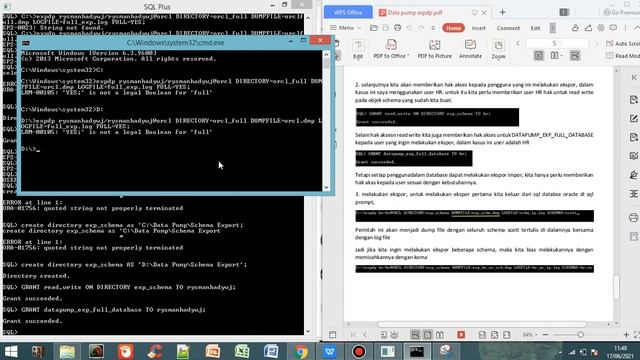Open the Edit ribbon tab
The image size is (640, 360).
pos(535,28)
